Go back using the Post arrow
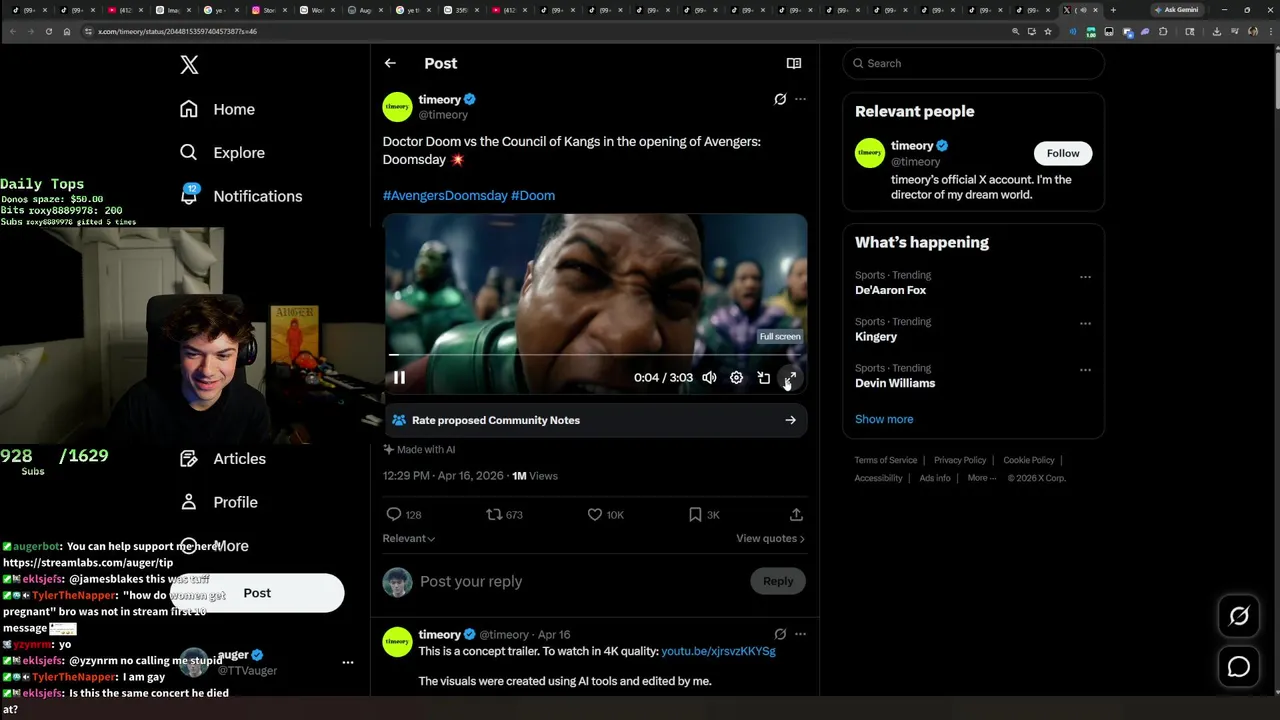The image size is (1280, 720). (x=390, y=63)
